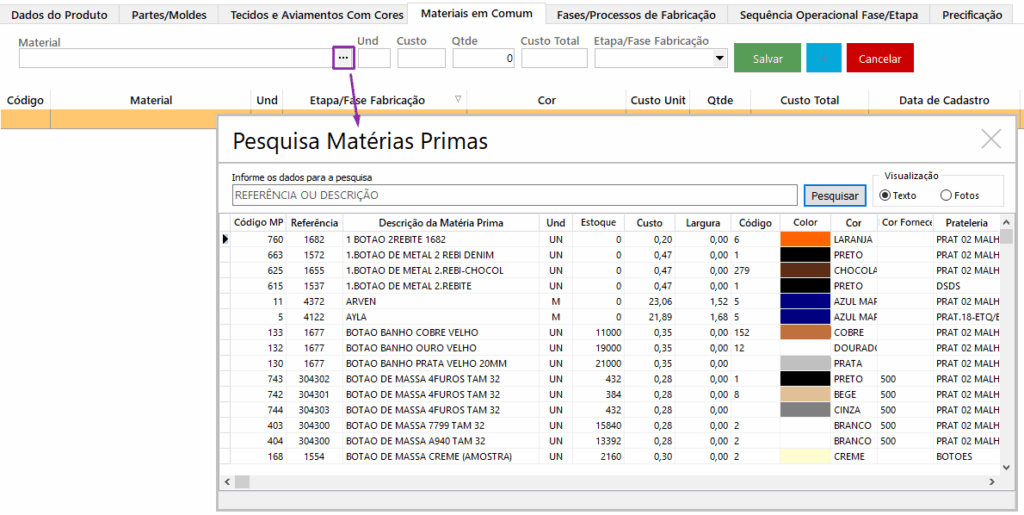Click the filter icon on Etapa/Fase Fabricação column

[458, 99]
